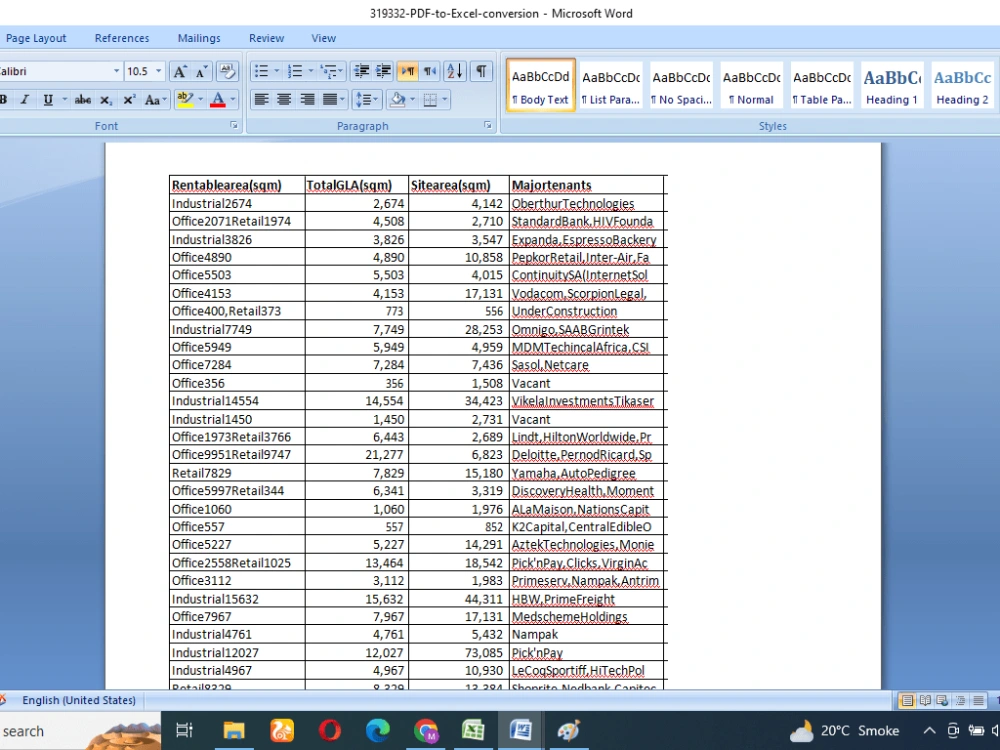The height and width of the screenshot is (750, 1000).
Task: Decrease the paragraph indent
Action: tap(362, 71)
